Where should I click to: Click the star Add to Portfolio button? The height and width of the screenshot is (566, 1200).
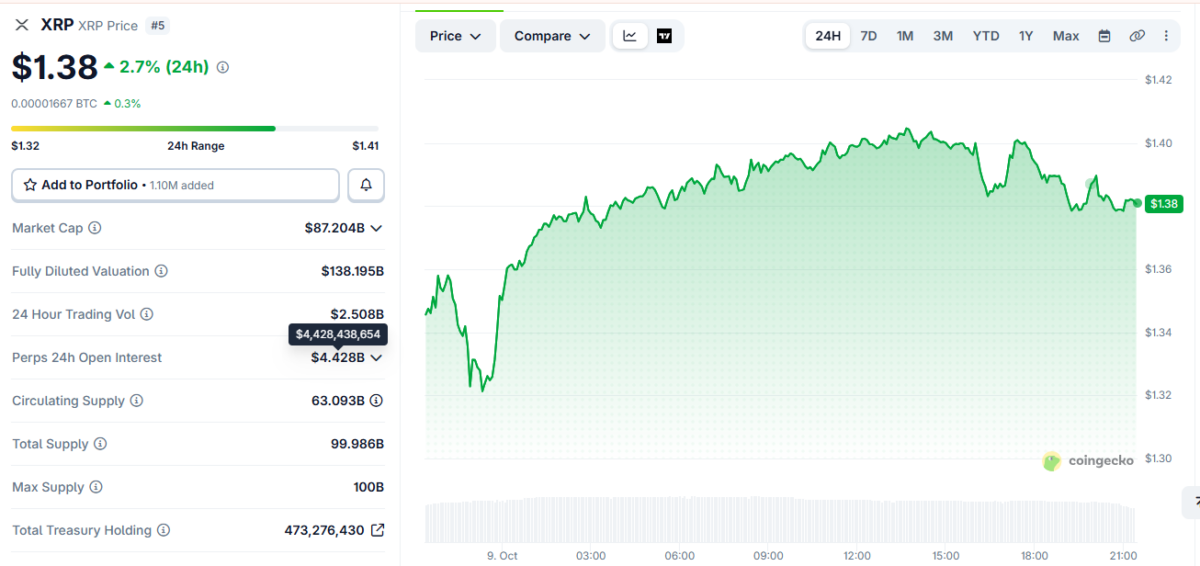pos(175,185)
